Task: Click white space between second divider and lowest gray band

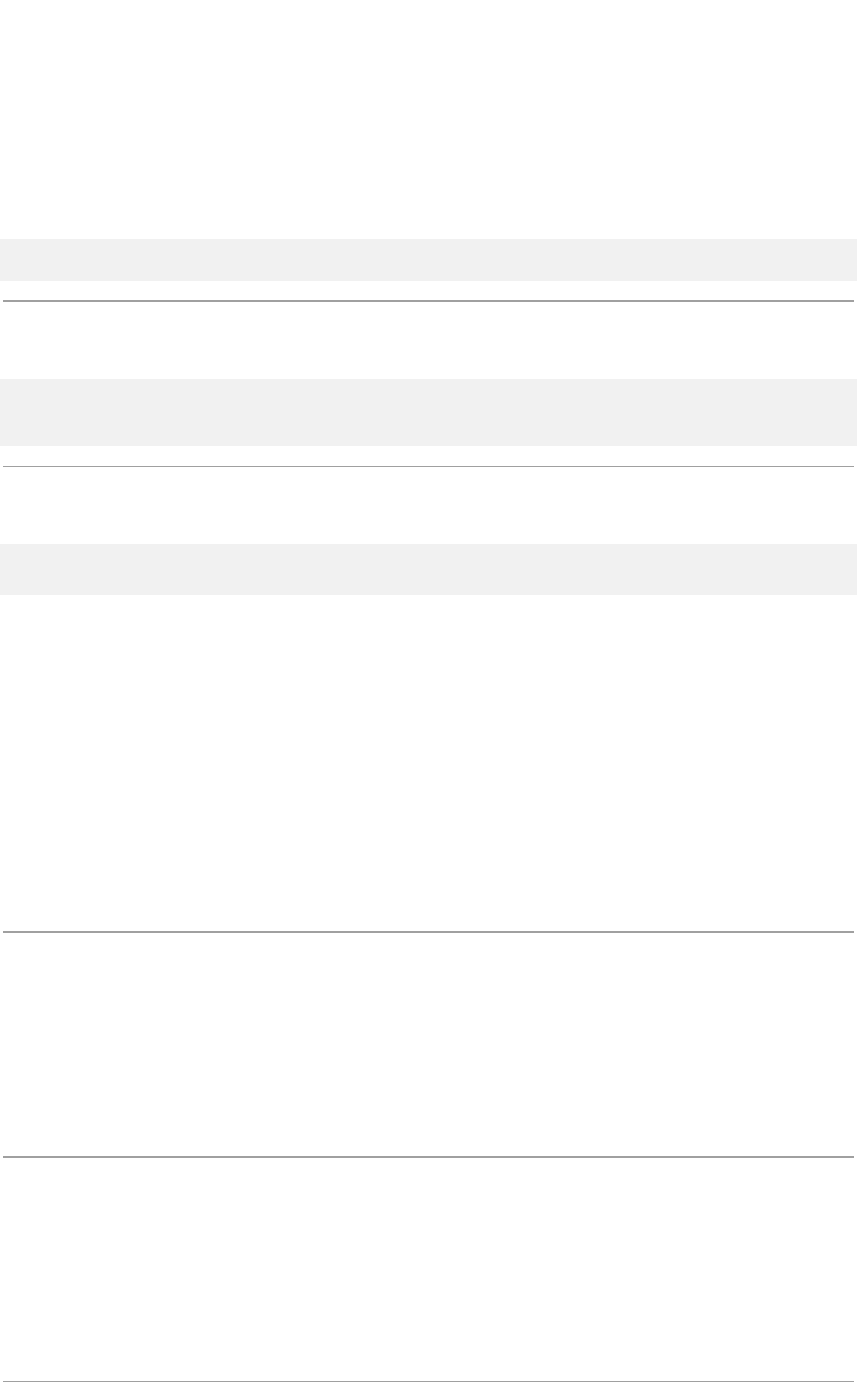Action: click(x=428, y=505)
